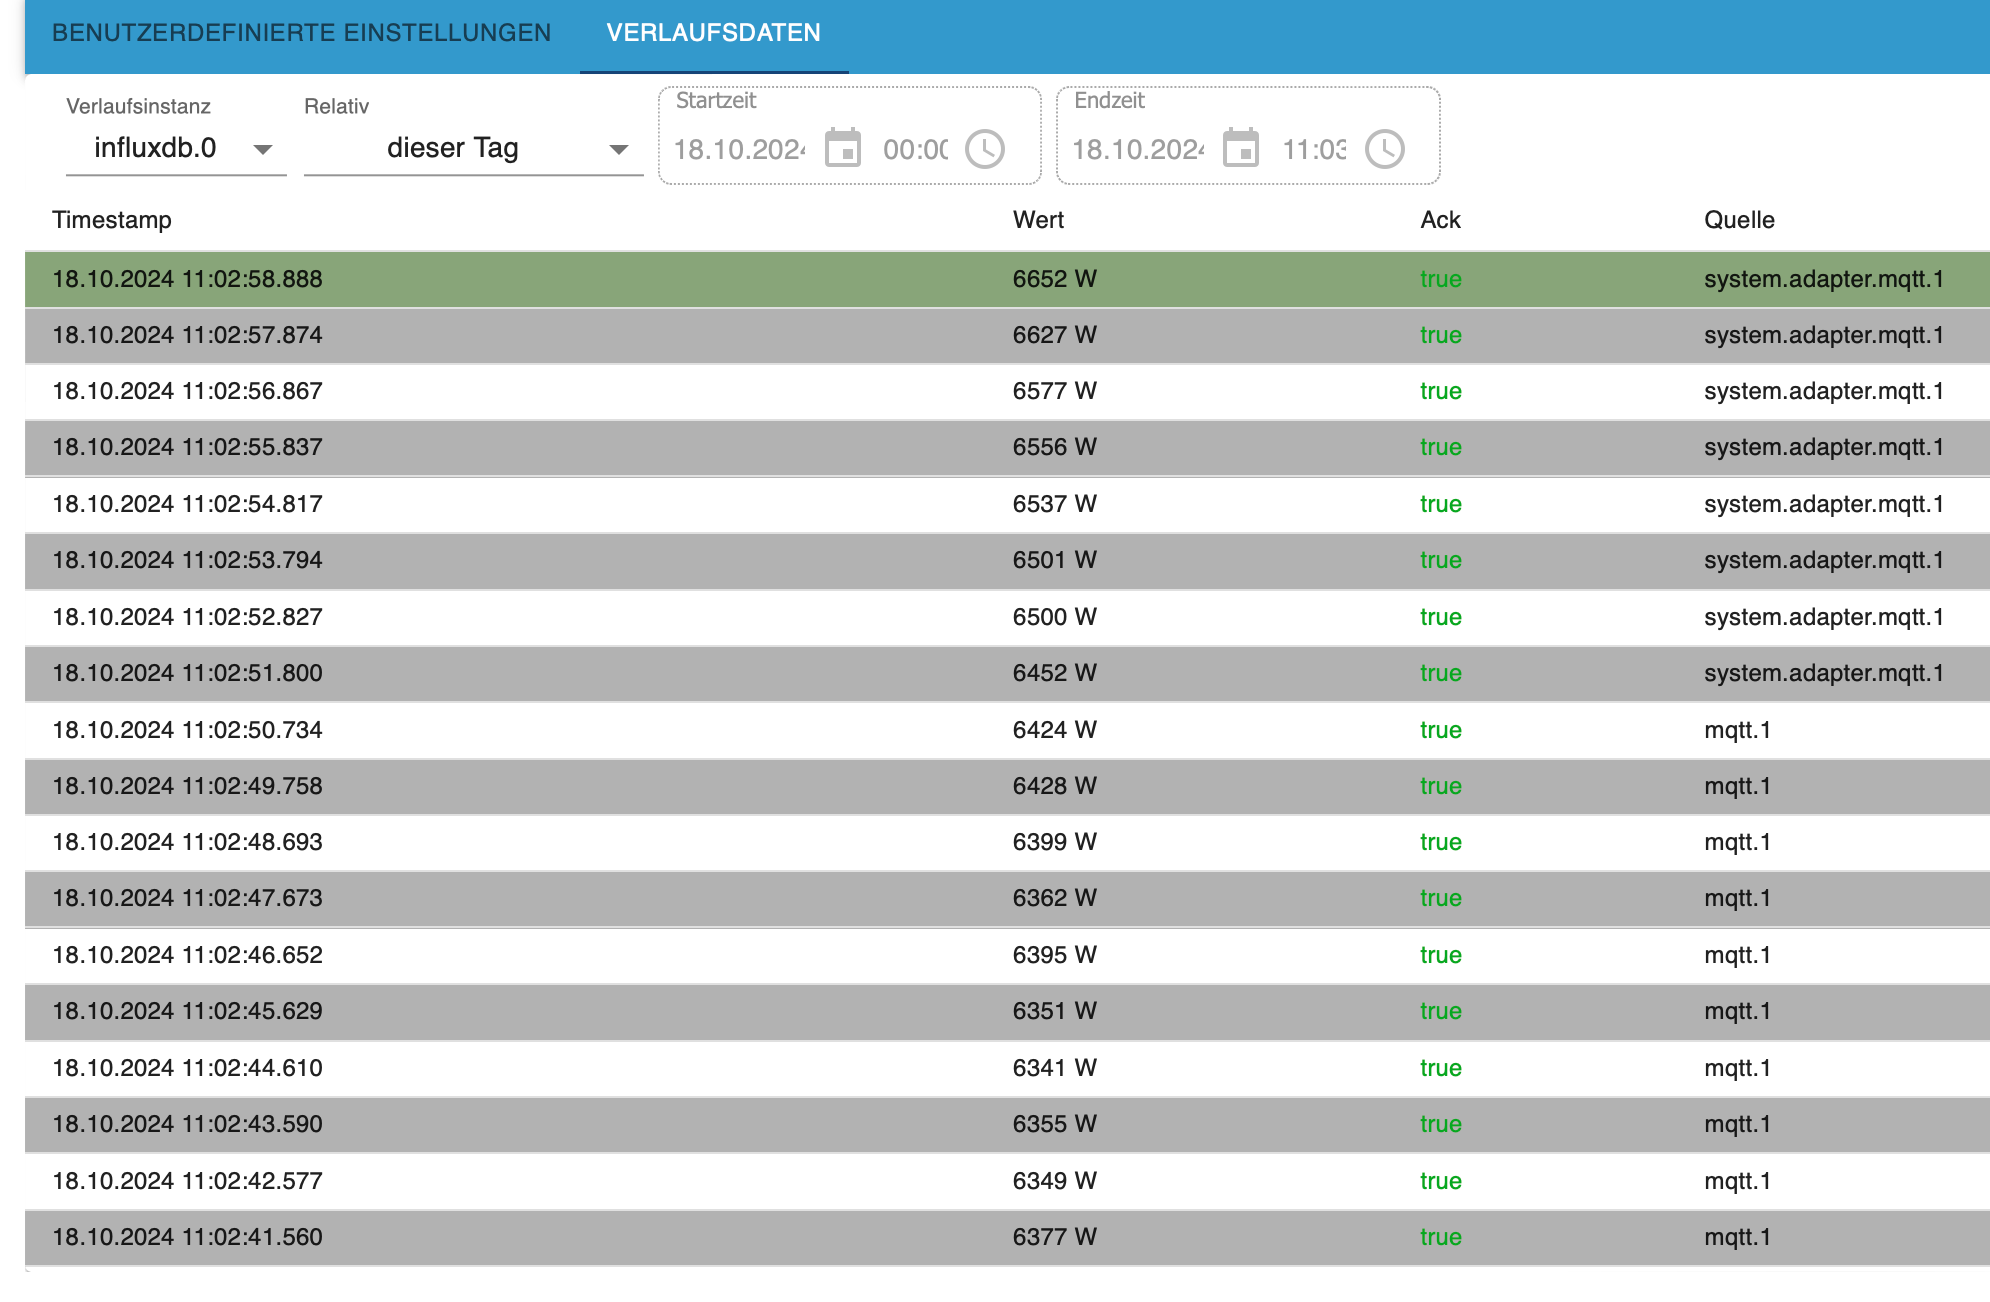Select row with timestamp 11:02:43.590
This screenshot has width=1990, height=1302.
pos(1007,1124)
